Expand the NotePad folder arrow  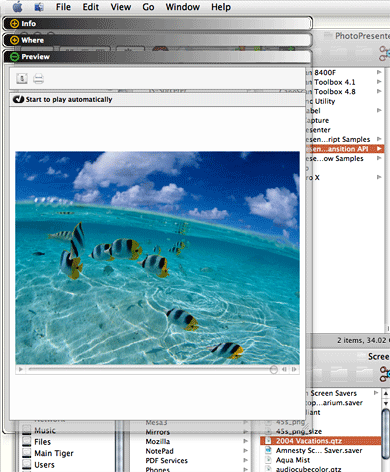tap(245, 451)
